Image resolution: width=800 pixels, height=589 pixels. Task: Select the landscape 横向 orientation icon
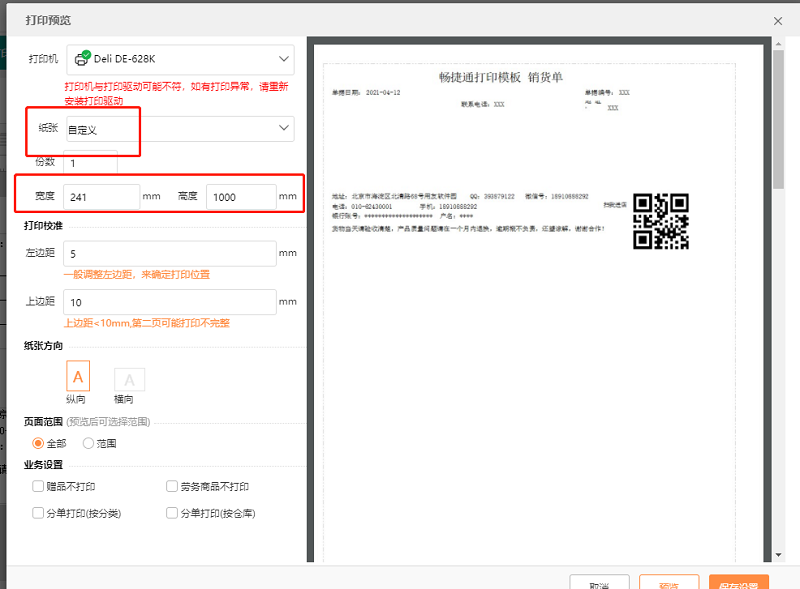click(129, 379)
